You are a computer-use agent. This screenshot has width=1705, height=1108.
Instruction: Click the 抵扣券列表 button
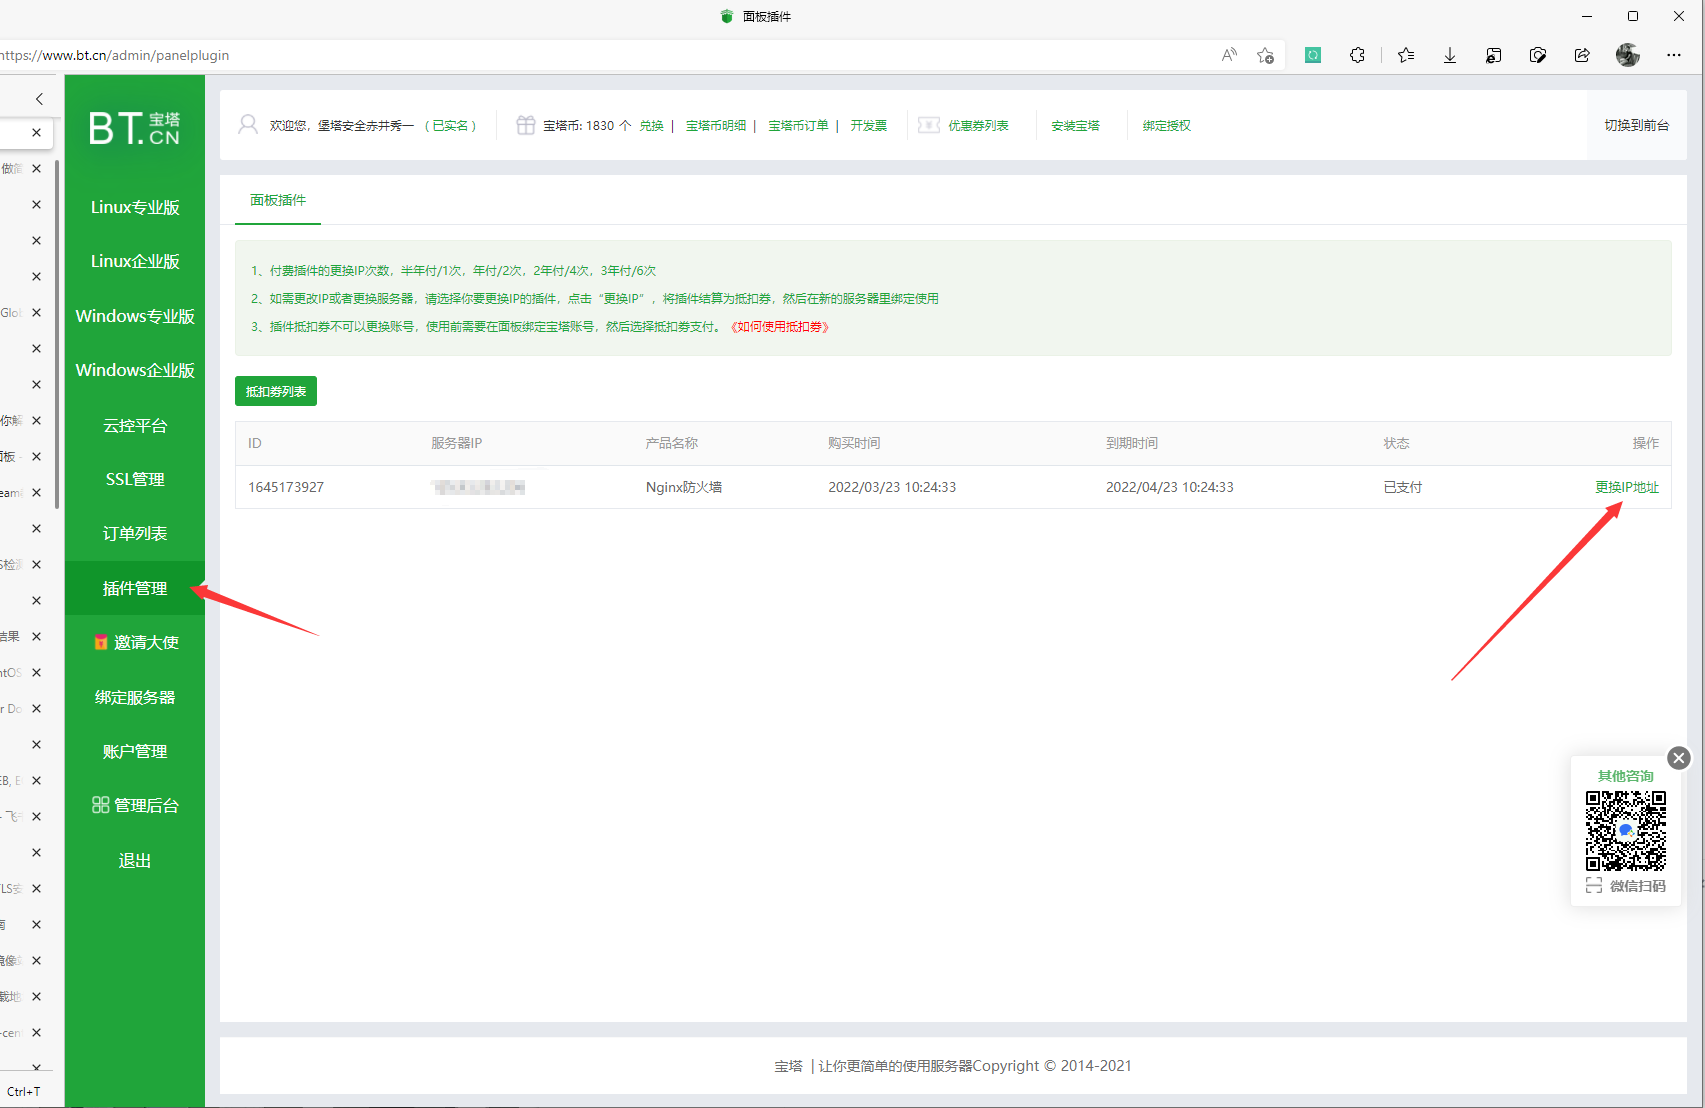pyautogui.click(x=276, y=391)
